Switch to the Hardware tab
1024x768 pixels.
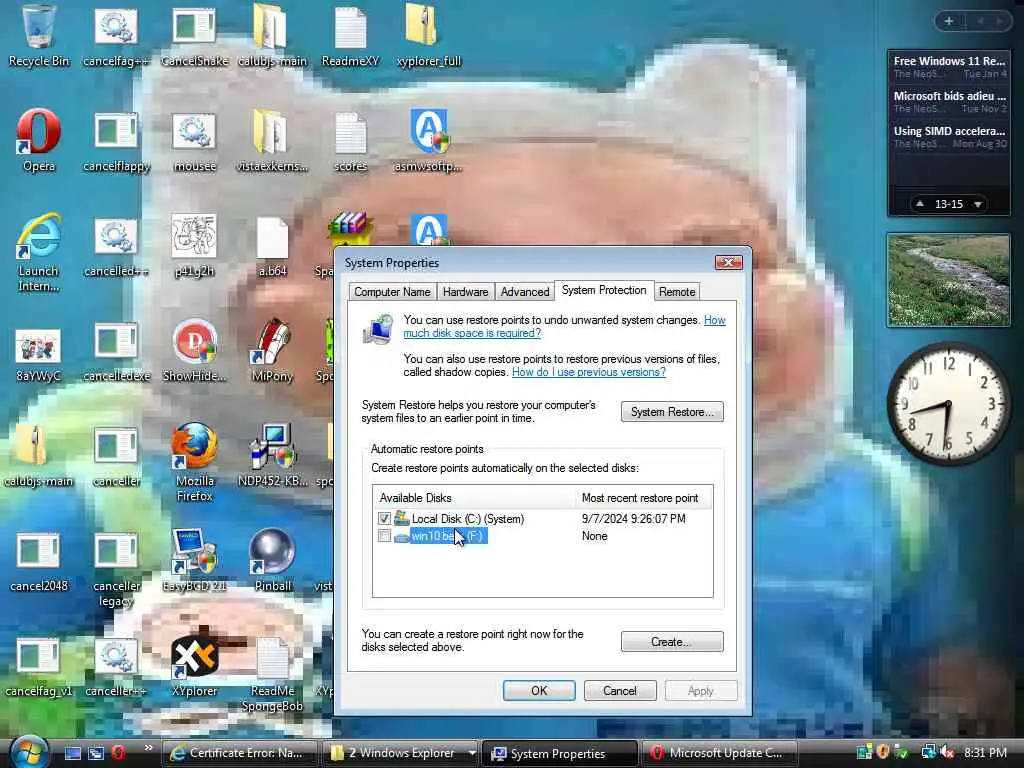(465, 292)
